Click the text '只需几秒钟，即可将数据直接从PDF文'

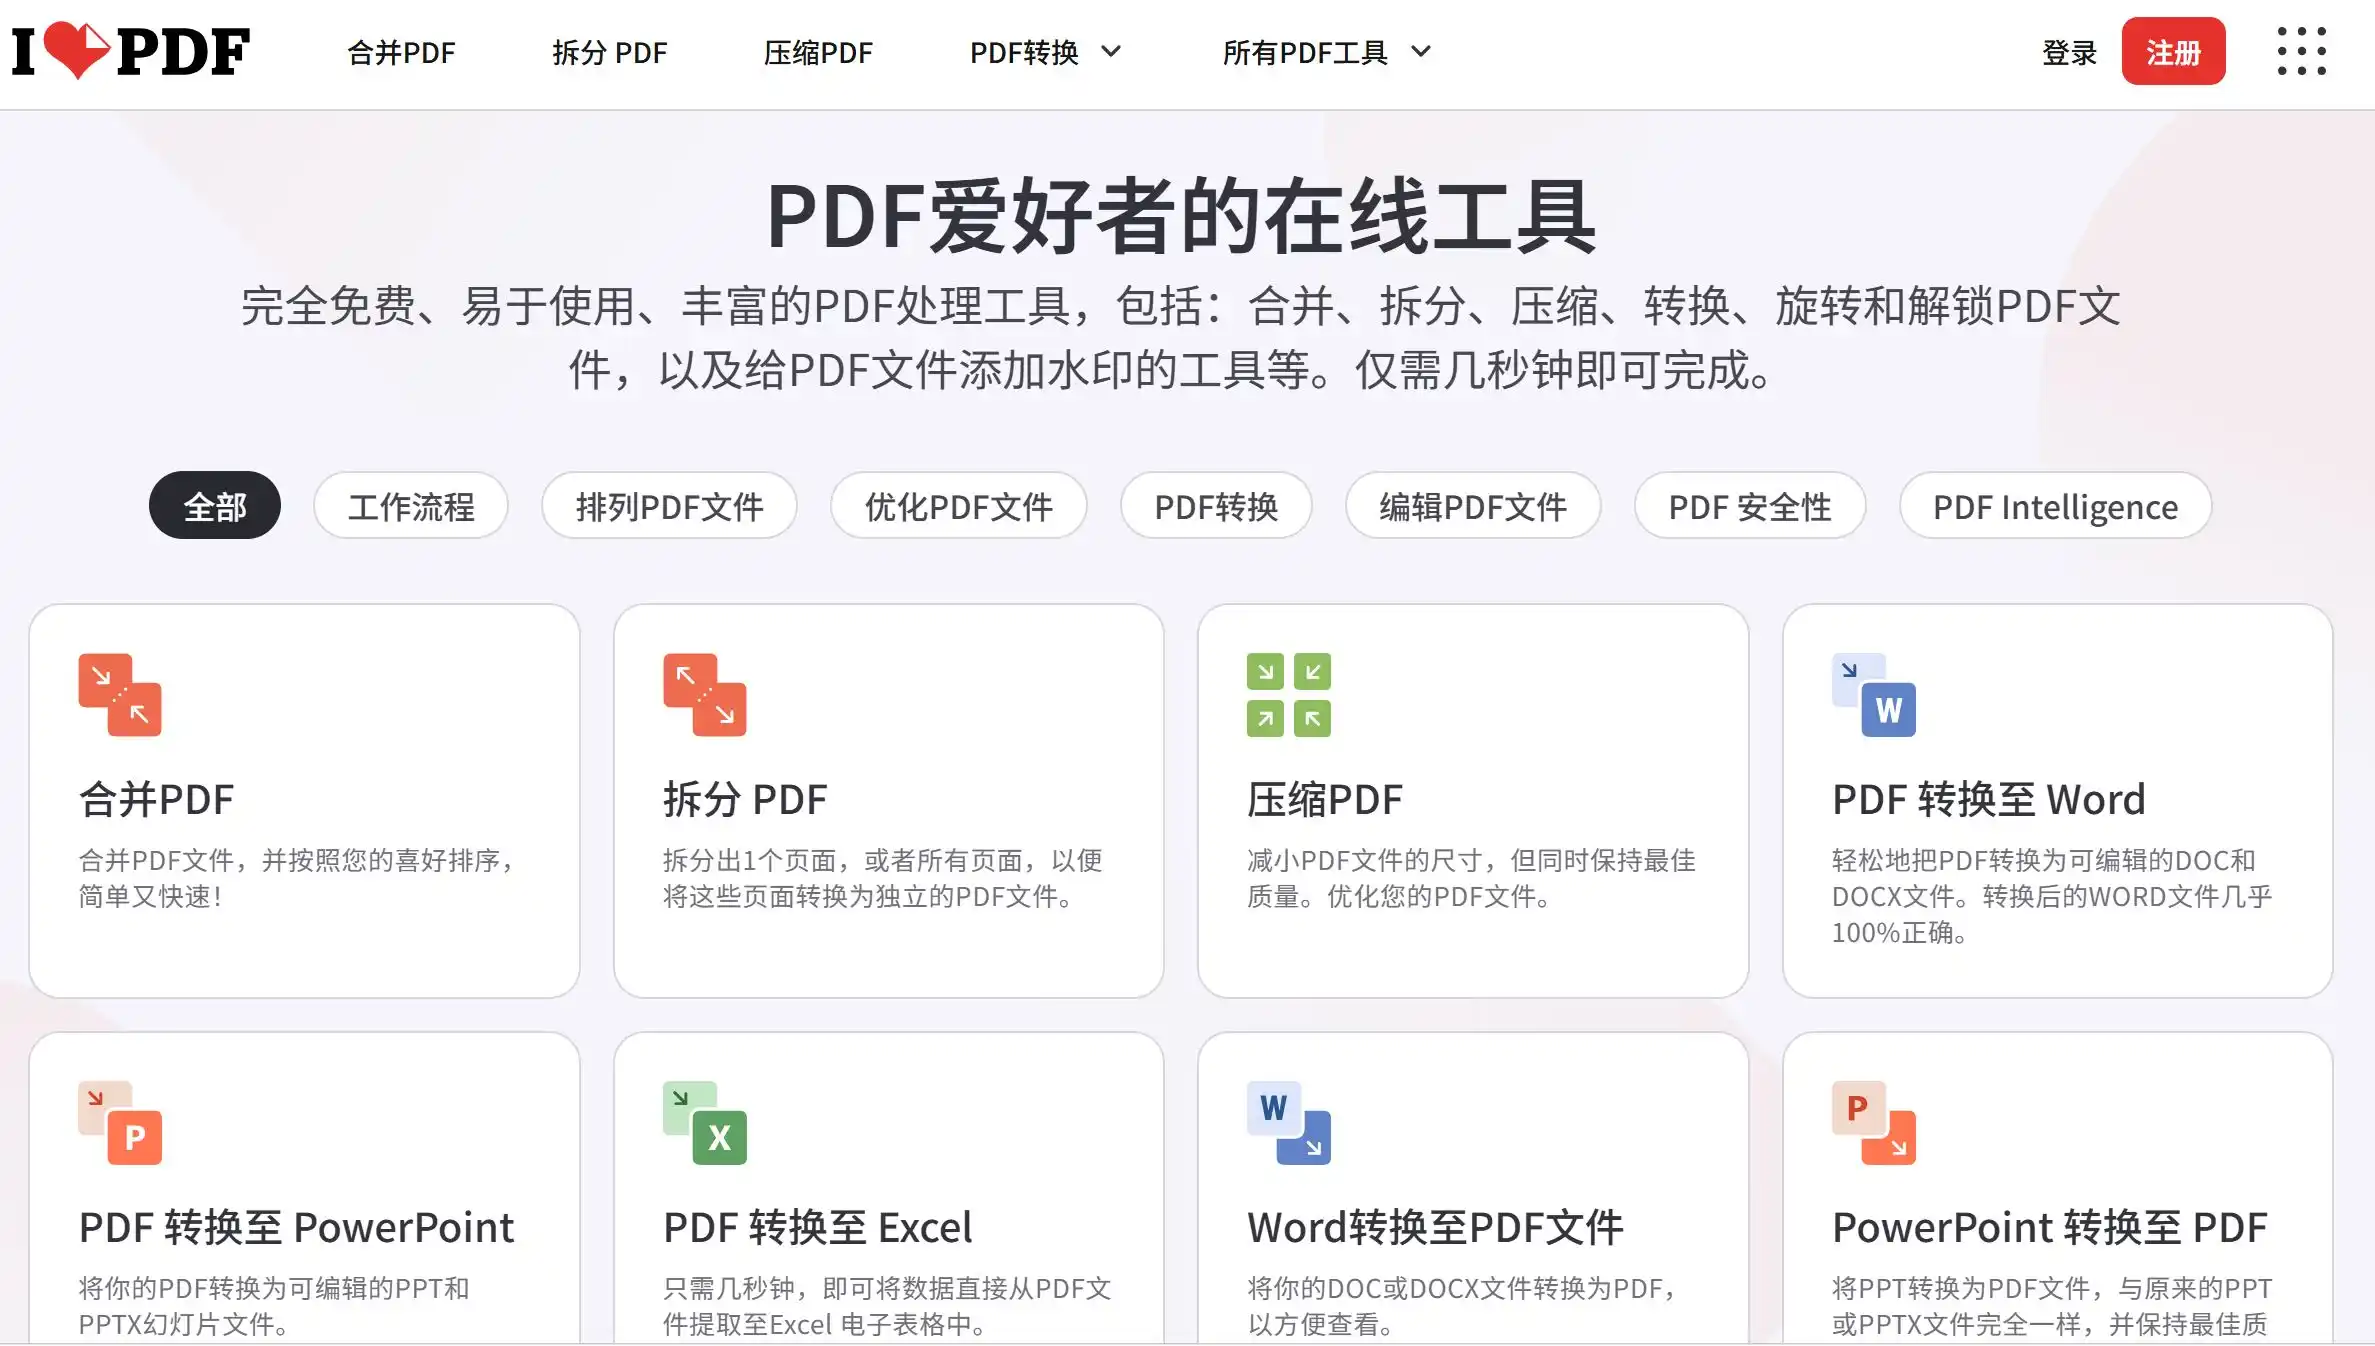(x=887, y=1288)
